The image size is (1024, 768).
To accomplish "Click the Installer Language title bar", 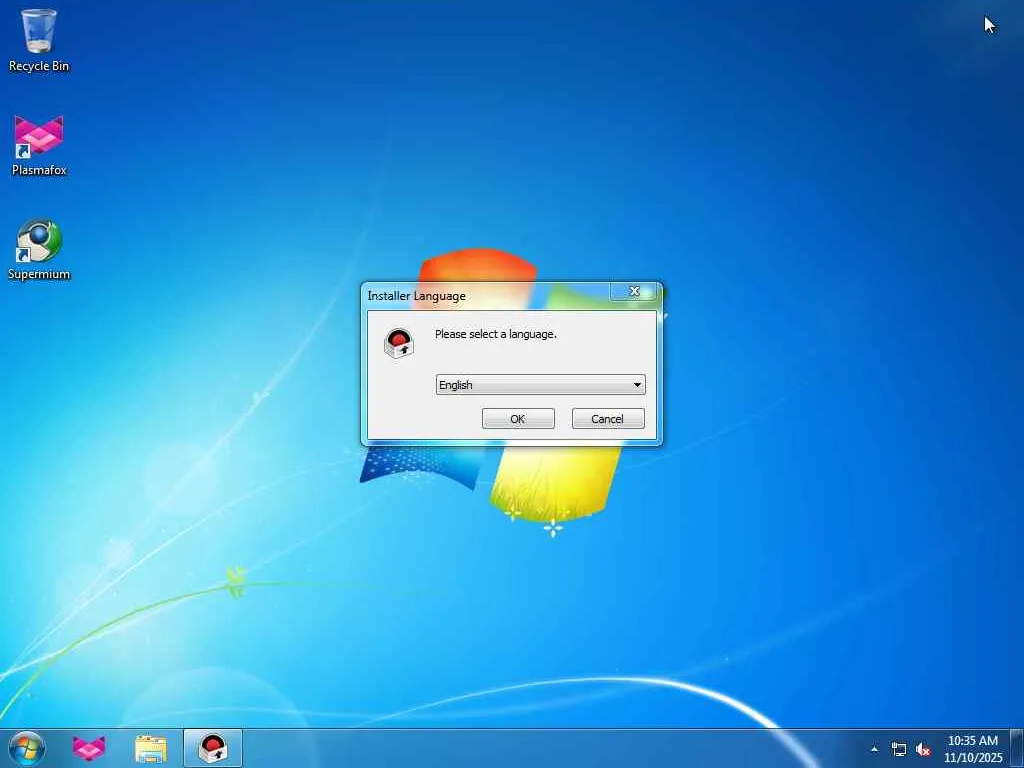I will (x=487, y=296).
